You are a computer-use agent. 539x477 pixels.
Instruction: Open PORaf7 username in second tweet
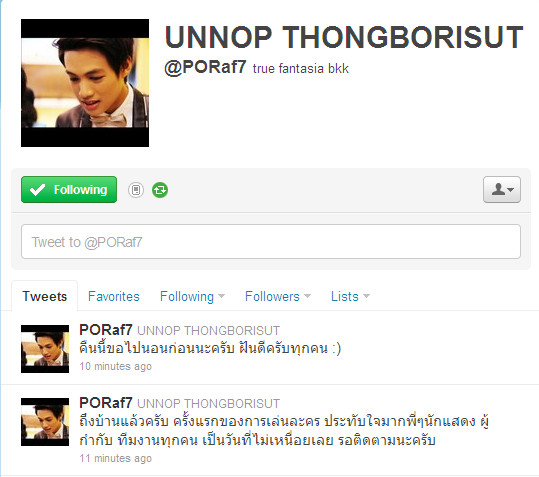click(x=106, y=403)
